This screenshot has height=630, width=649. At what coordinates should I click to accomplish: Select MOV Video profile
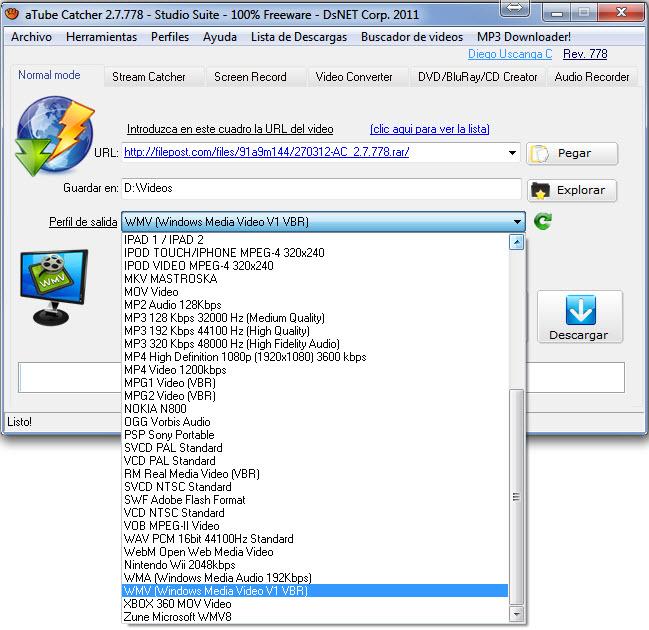point(315,292)
